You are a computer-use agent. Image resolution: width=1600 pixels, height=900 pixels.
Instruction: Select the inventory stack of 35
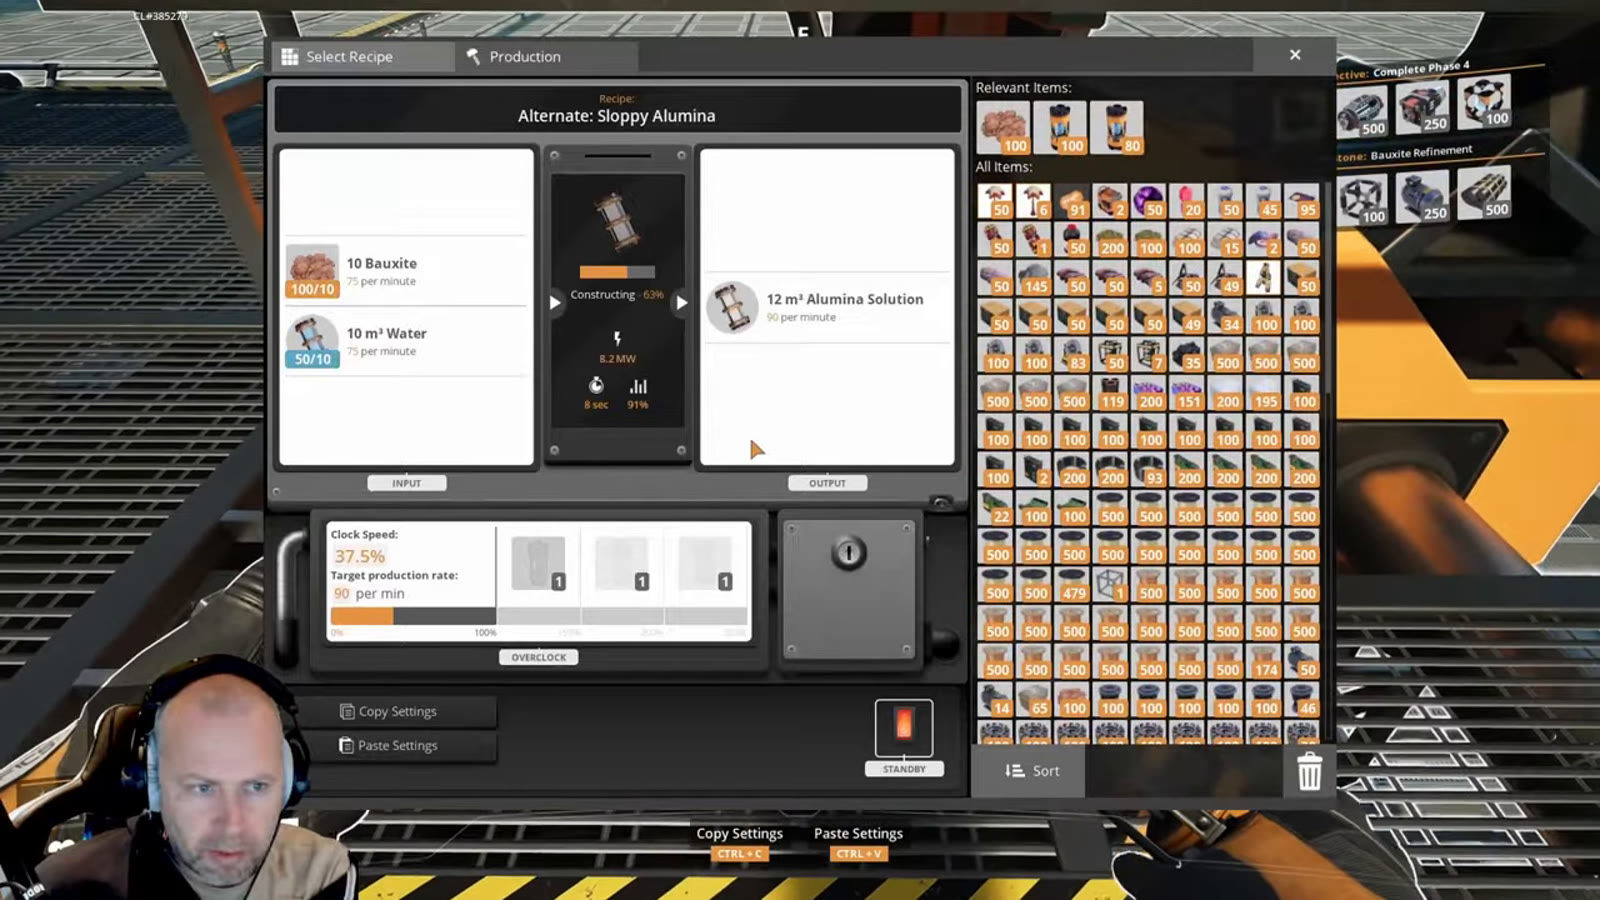tap(1187, 354)
